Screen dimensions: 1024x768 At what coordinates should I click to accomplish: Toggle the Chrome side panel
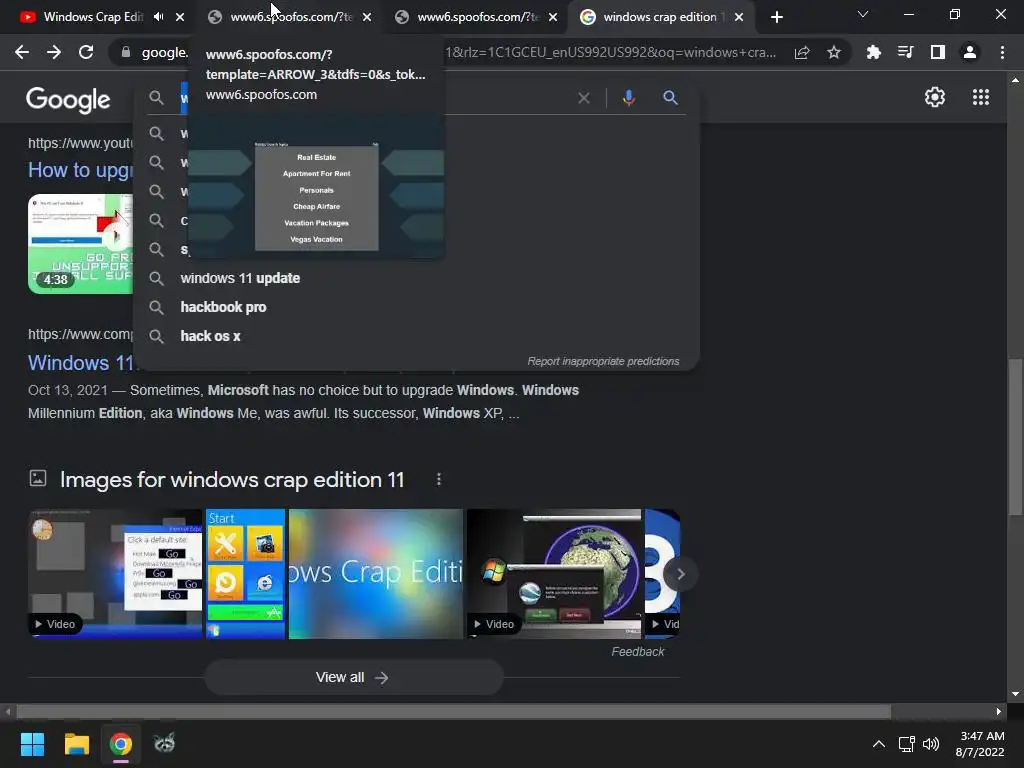click(x=937, y=52)
